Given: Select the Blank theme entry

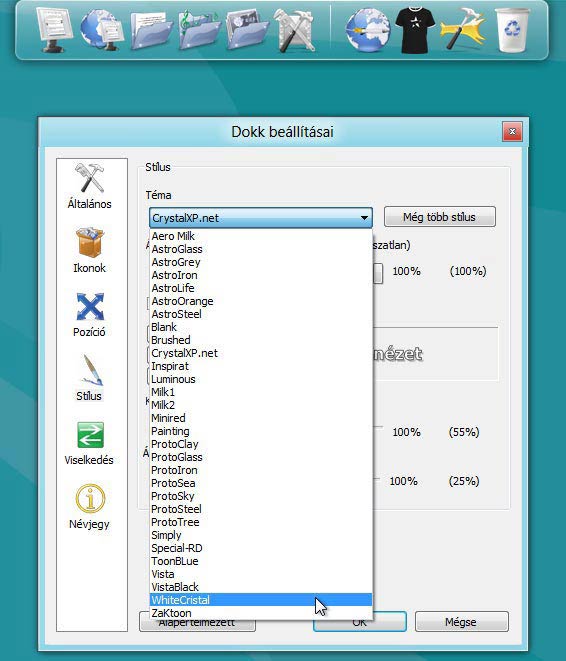Looking at the screenshot, I should click(261, 327).
